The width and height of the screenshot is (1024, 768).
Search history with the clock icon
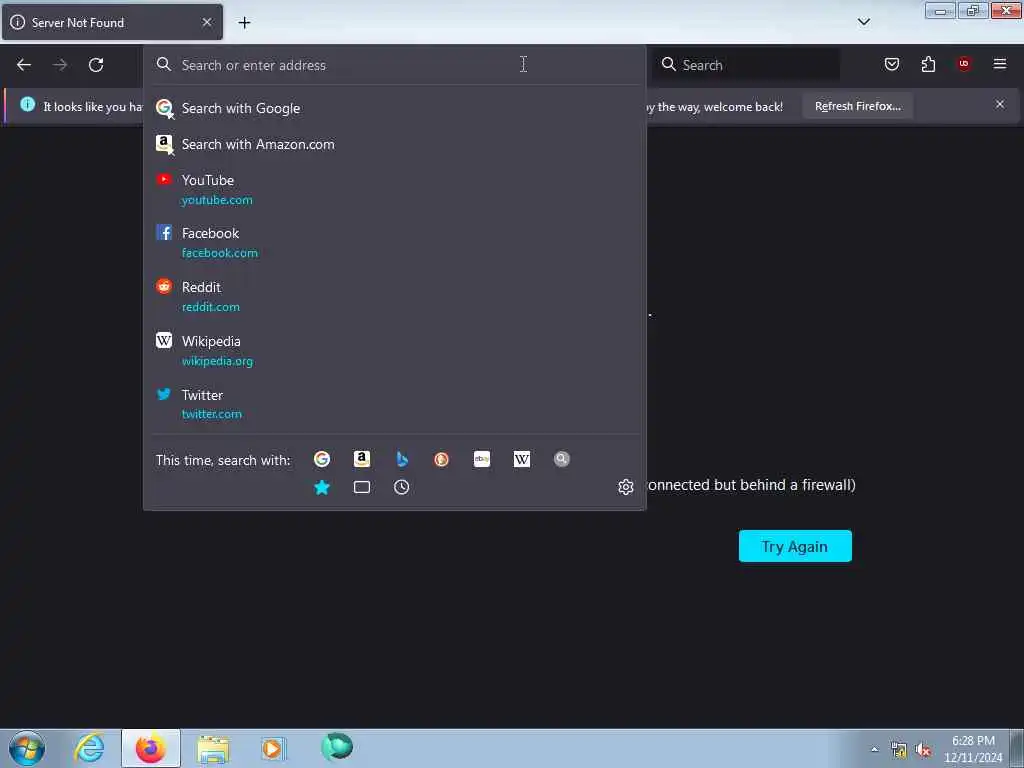(x=402, y=487)
